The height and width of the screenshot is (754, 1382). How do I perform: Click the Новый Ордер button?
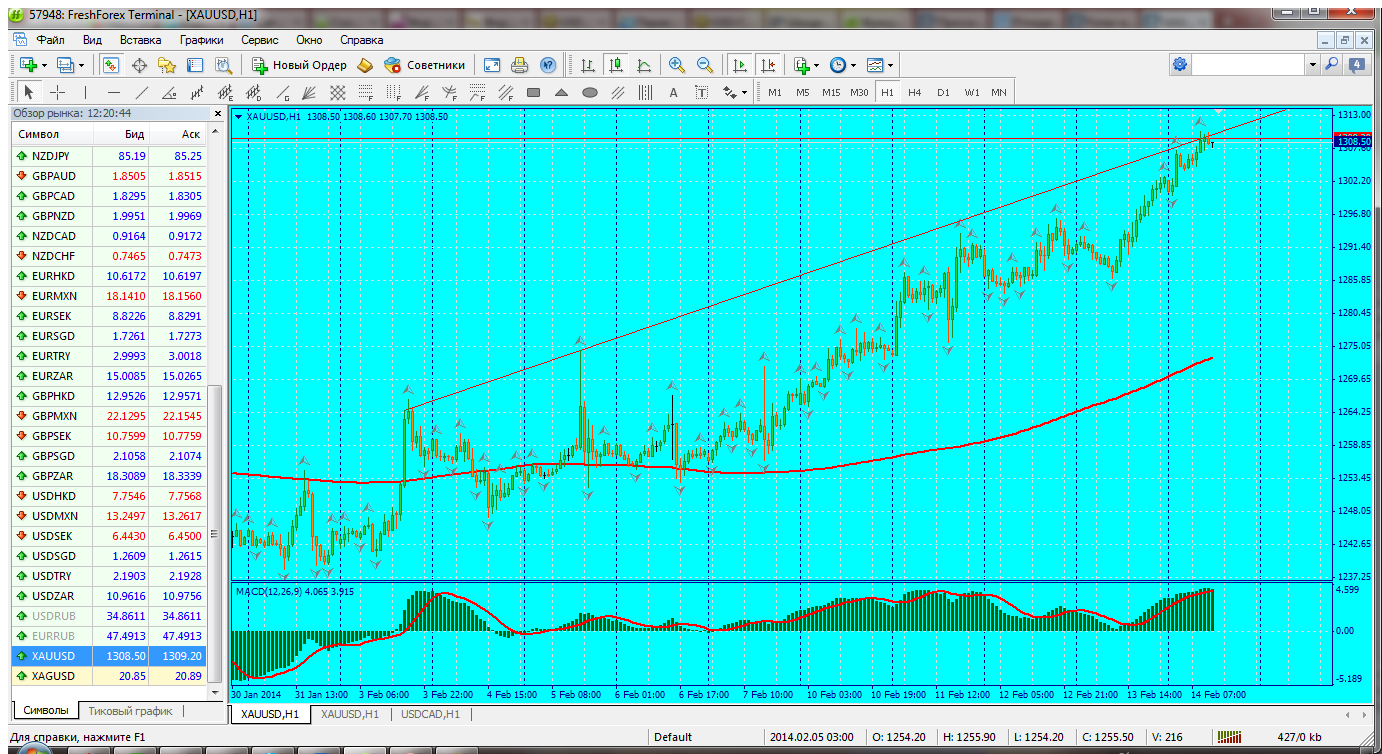pyautogui.click(x=299, y=65)
